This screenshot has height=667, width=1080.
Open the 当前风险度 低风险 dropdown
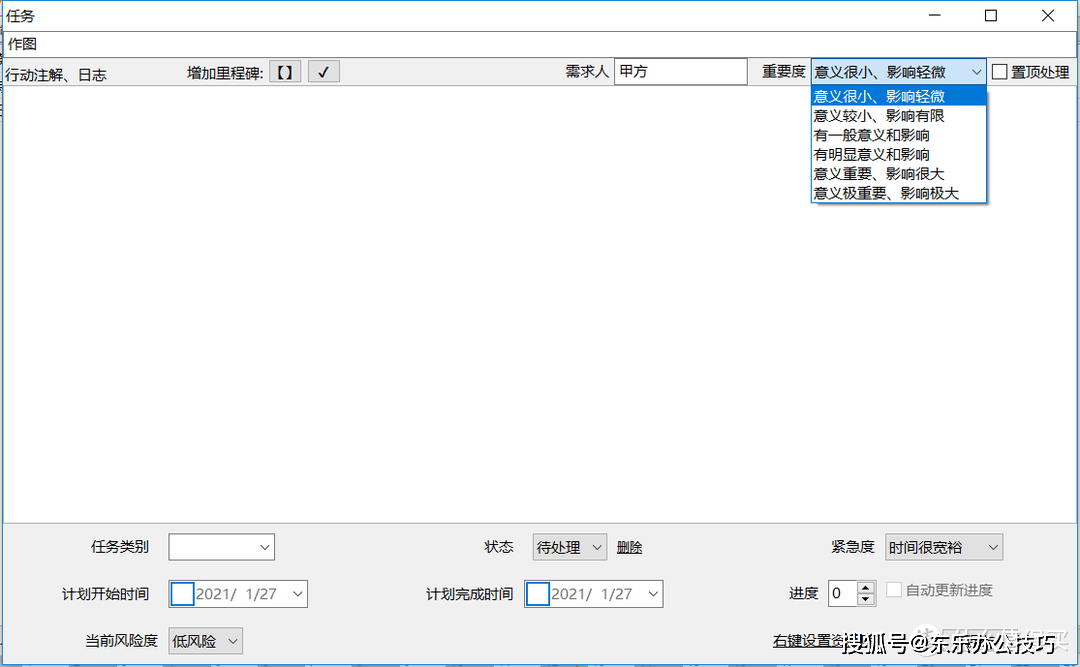[205, 641]
